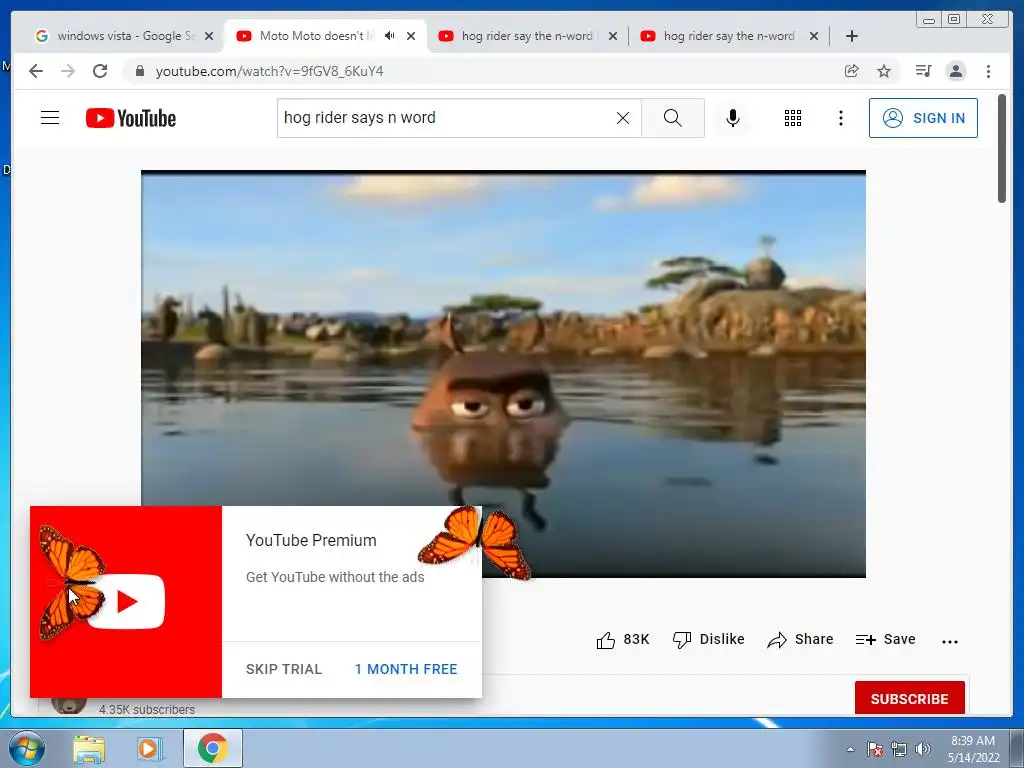1024x768 pixels.
Task: Close the last hog rider tab
Action: pos(814,36)
